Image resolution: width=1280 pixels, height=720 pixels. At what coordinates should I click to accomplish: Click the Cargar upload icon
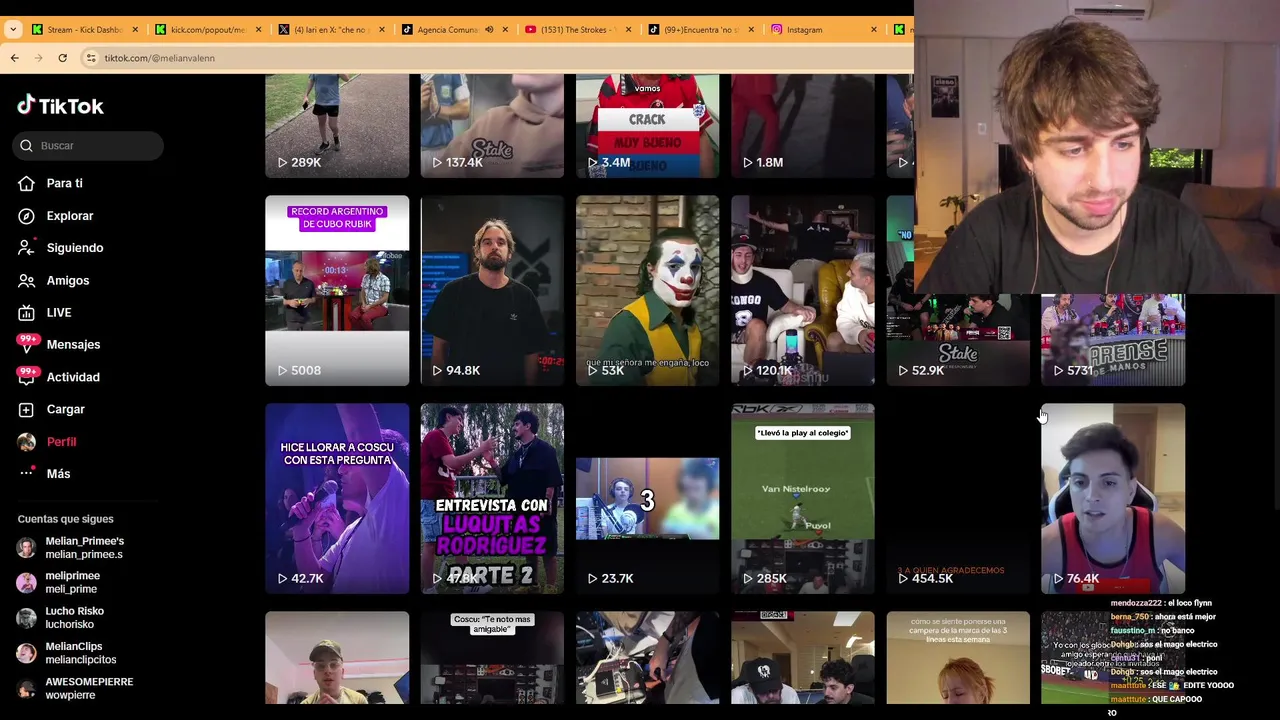[x=27, y=409]
